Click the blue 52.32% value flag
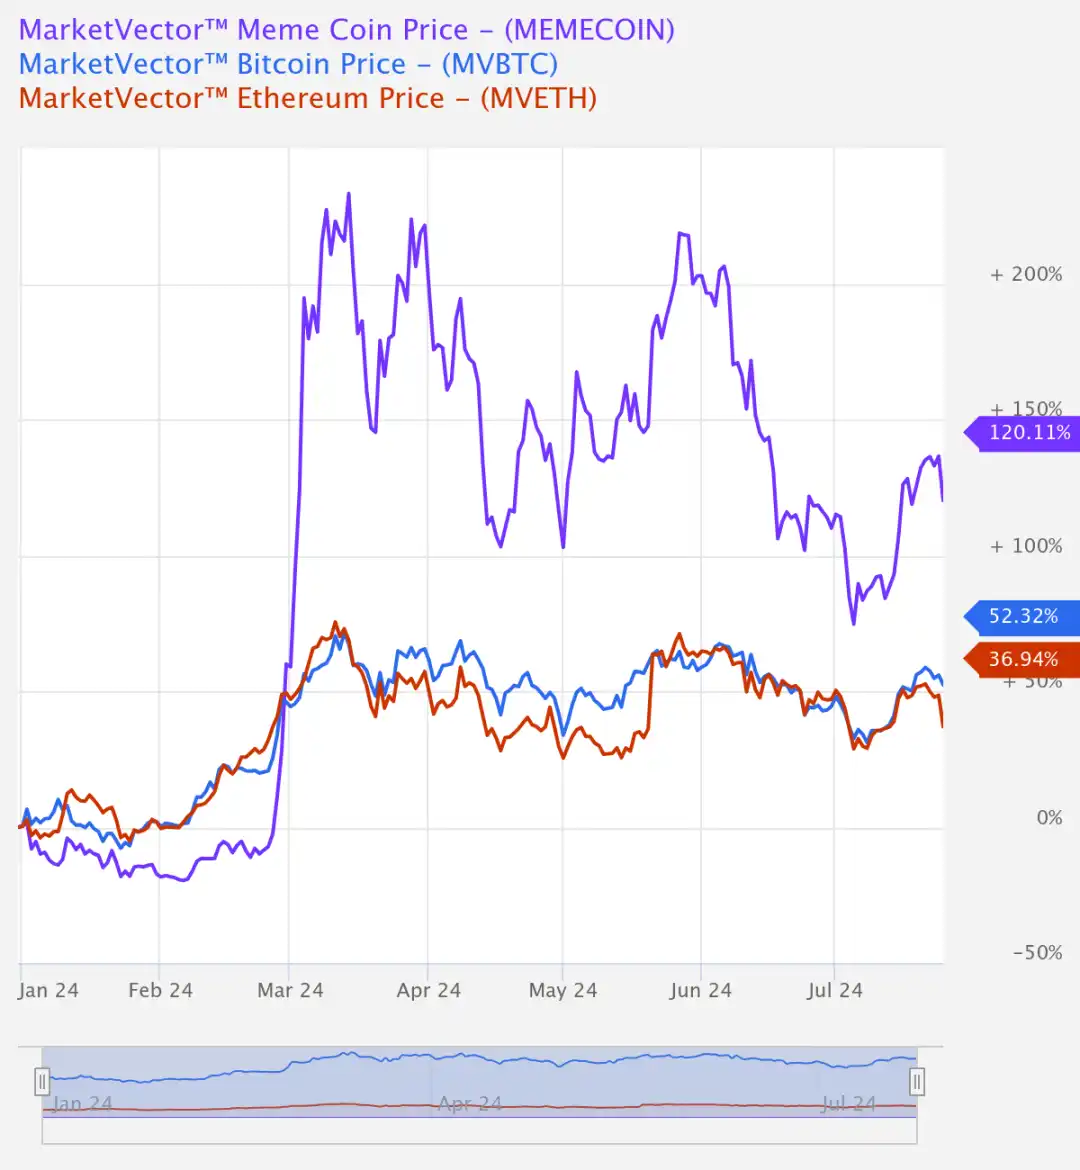This screenshot has width=1080, height=1170. click(x=1023, y=616)
